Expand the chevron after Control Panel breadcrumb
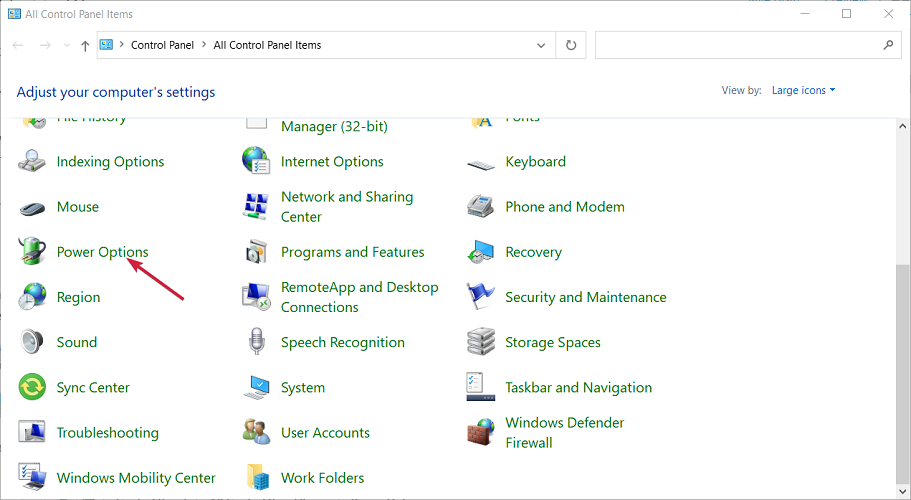The height and width of the screenshot is (500, 911). click(204, 45)
